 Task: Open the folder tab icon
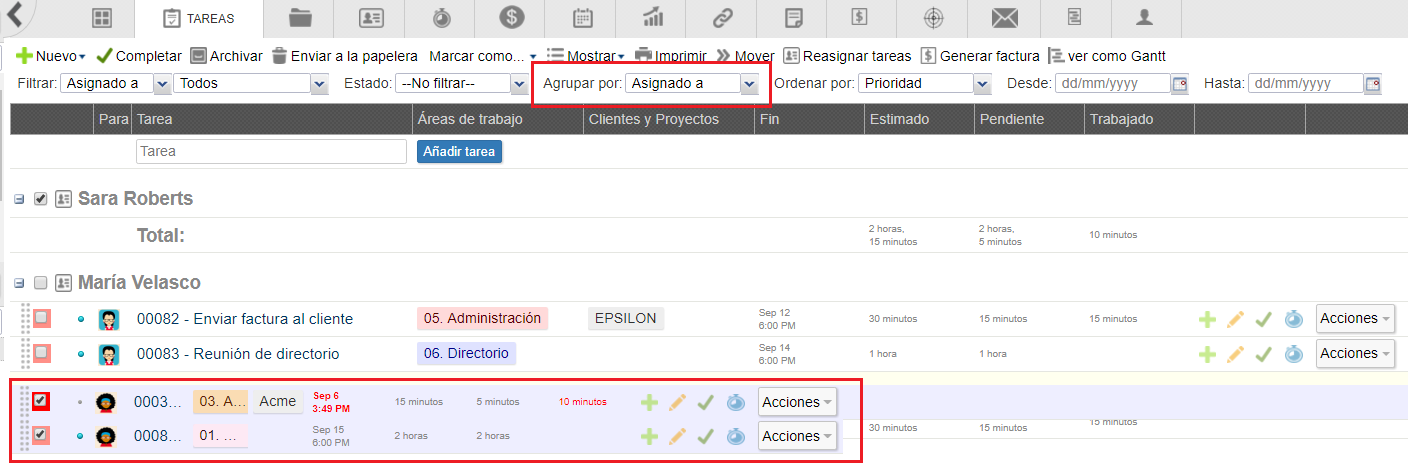coord(300,18)
